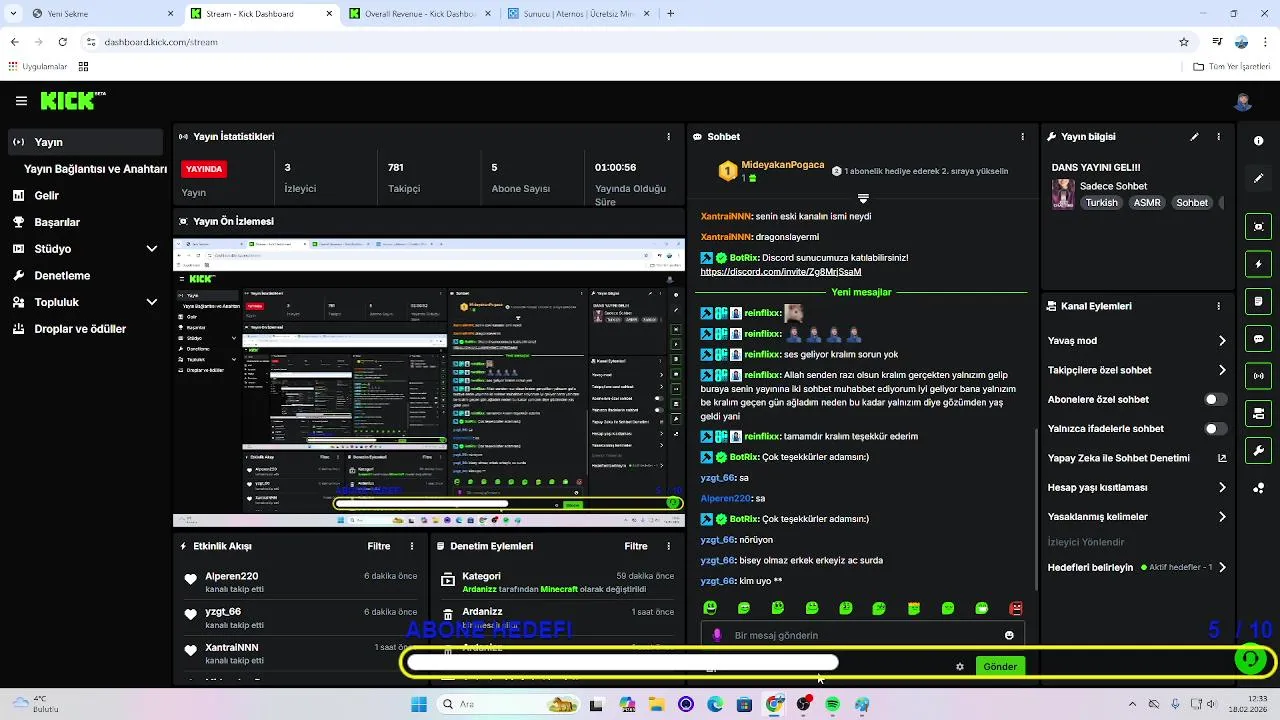
Task: Open Yasaklanmış kelimeler chevron
Action: [x=1222, y=517]
